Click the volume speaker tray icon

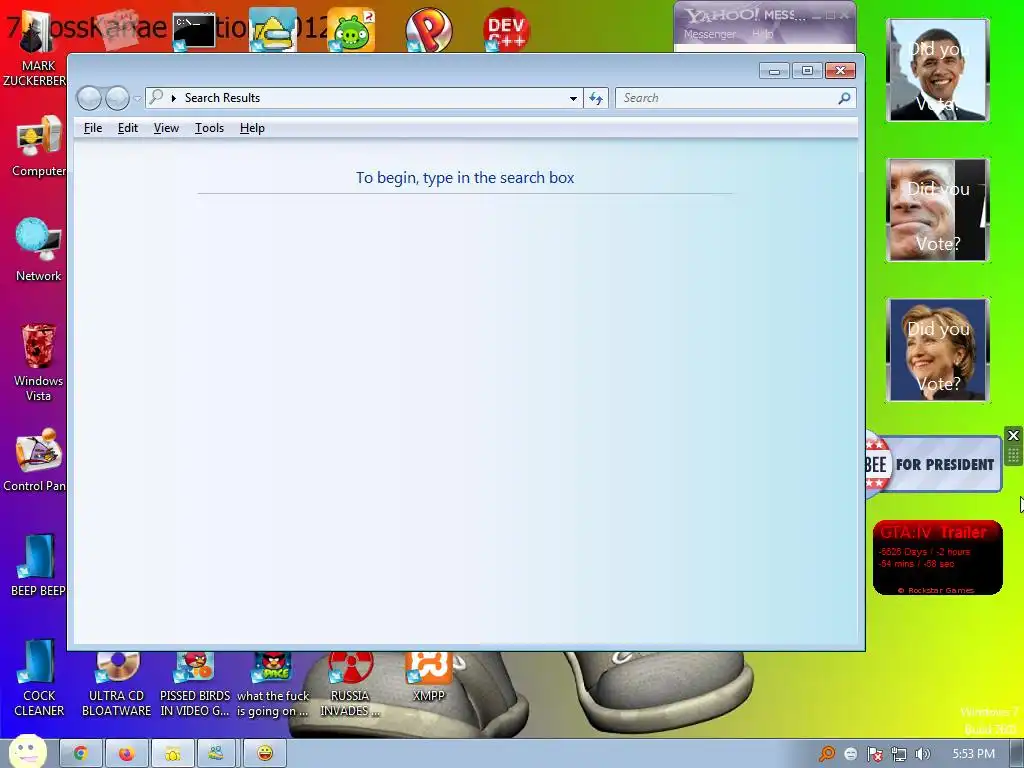922,754
